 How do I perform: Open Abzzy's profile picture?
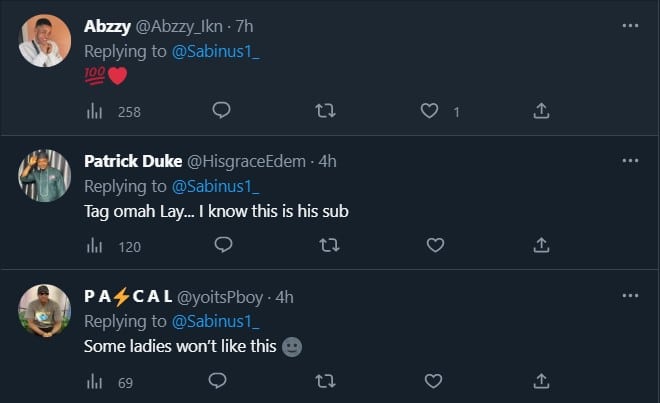[x=44, y=42]
